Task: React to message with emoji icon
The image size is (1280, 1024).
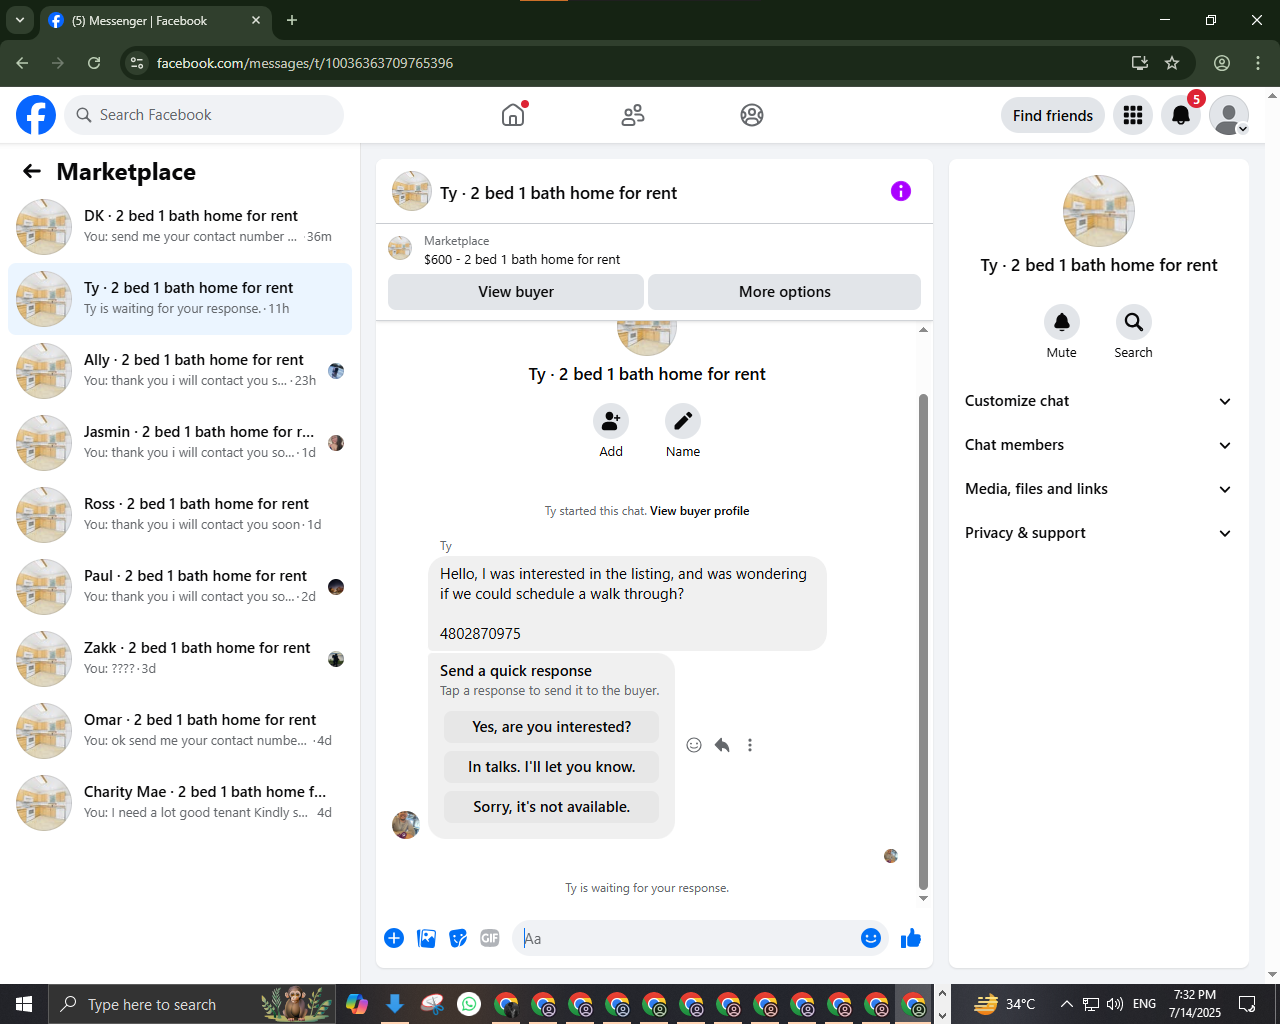Action: click(x=694, y=745)
